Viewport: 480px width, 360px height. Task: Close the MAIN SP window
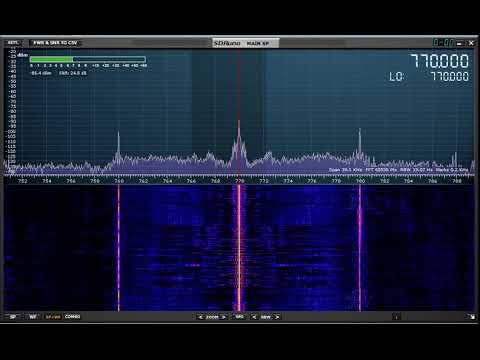[x=471, y=43]
